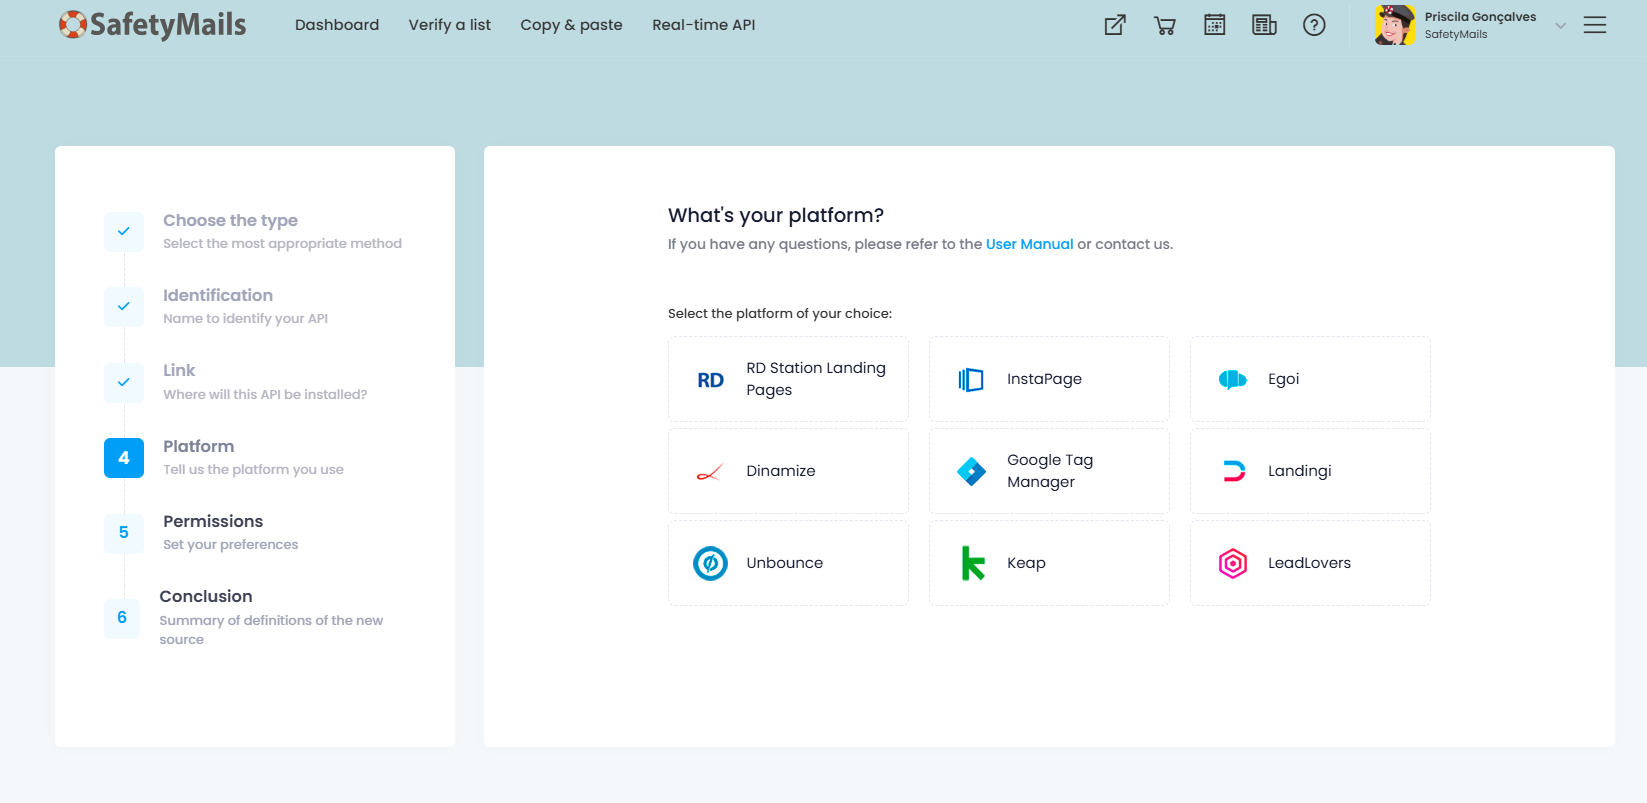
Task: Choose RD Station Landing Pages text
Action: click(816, 379)
